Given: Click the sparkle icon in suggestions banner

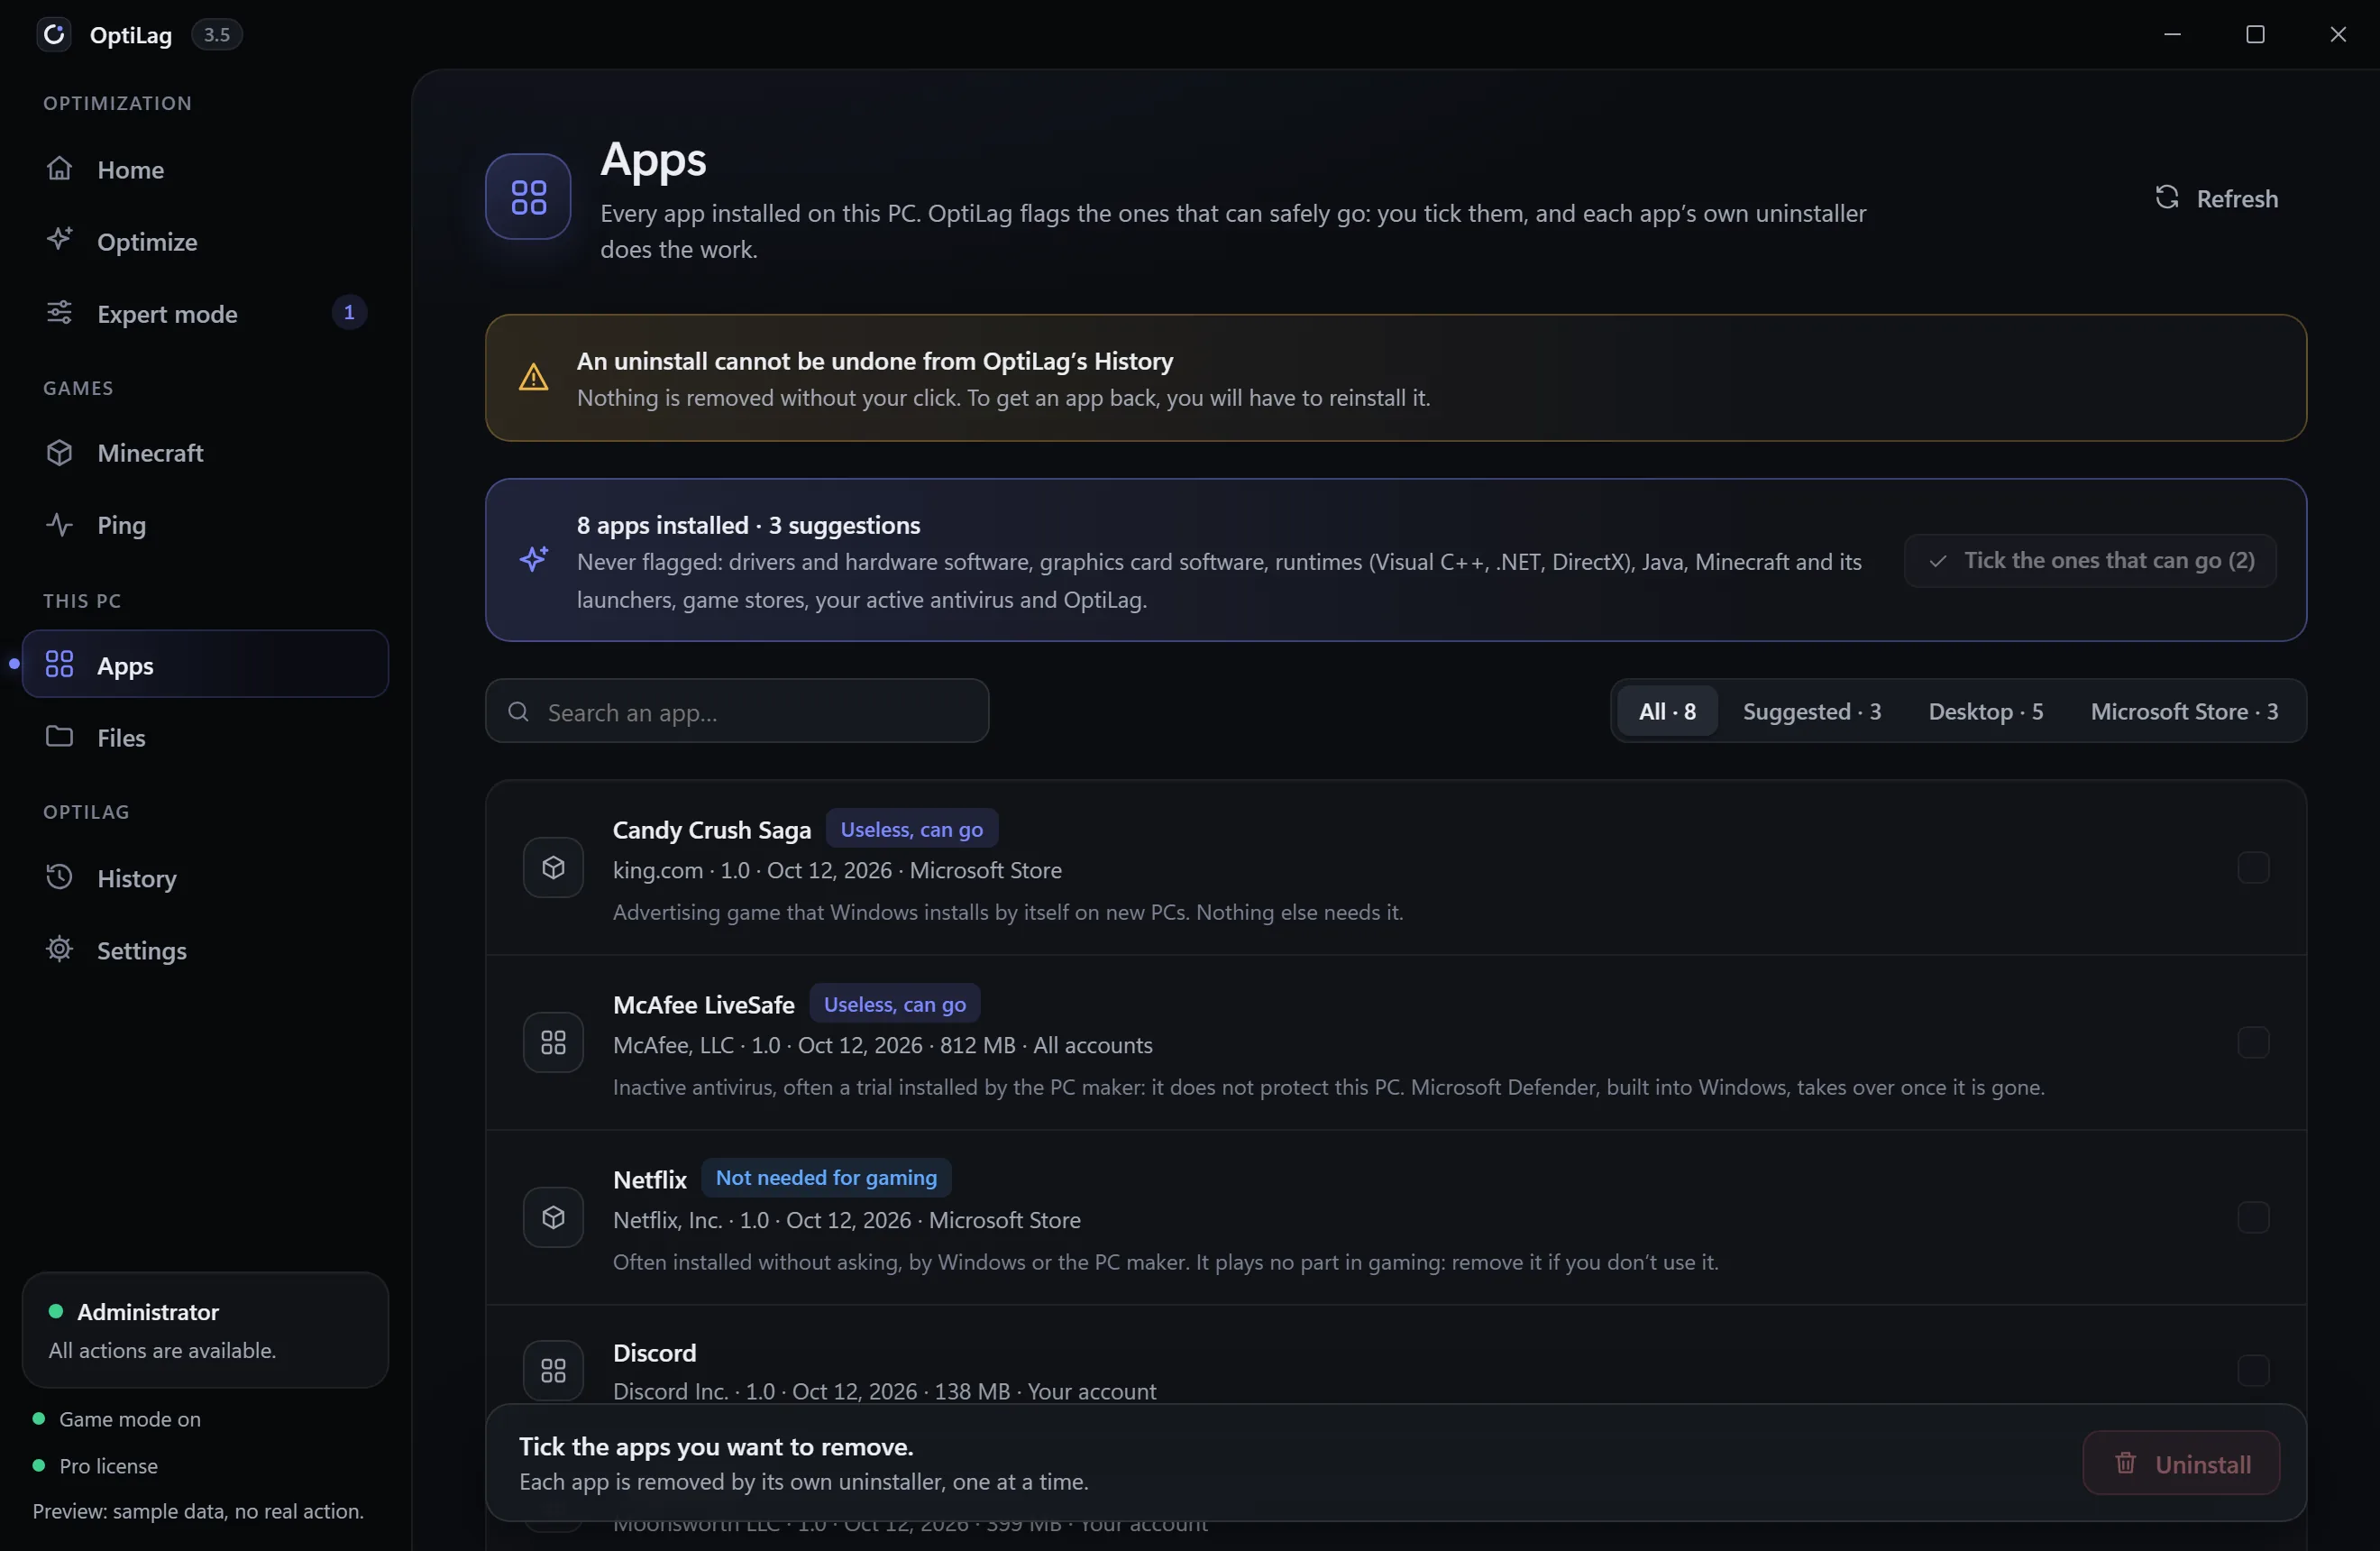Looking at the screenshot, I should click(533, 559).
